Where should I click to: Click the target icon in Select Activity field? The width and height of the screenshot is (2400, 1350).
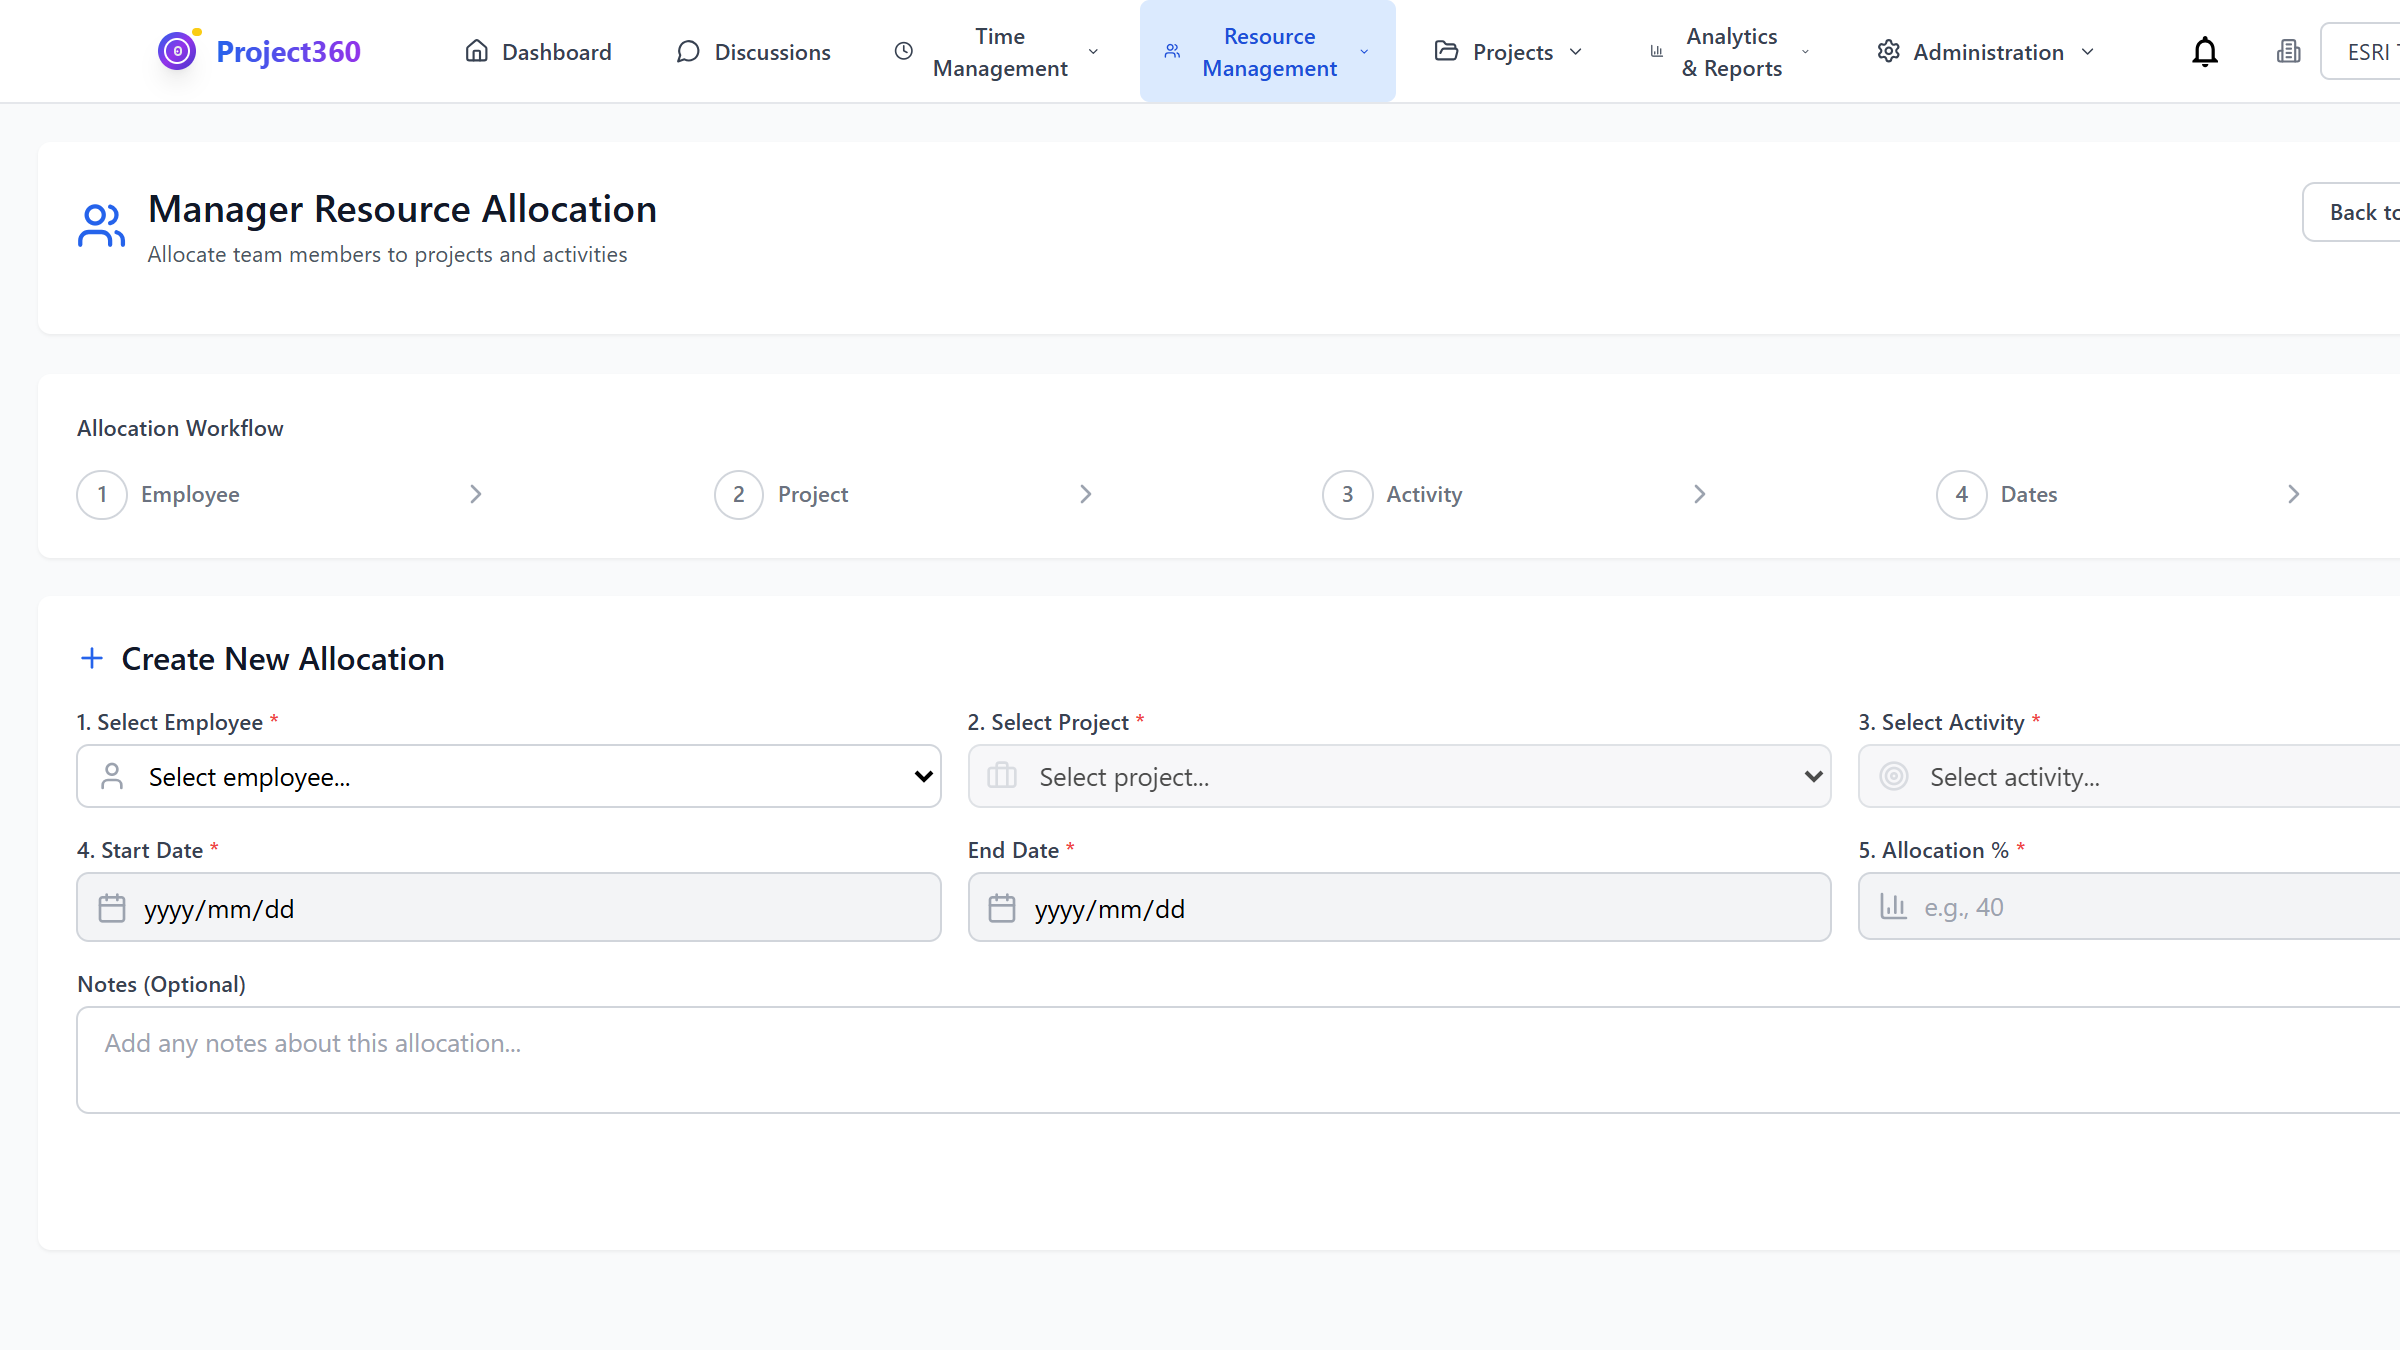(1893, 776)
